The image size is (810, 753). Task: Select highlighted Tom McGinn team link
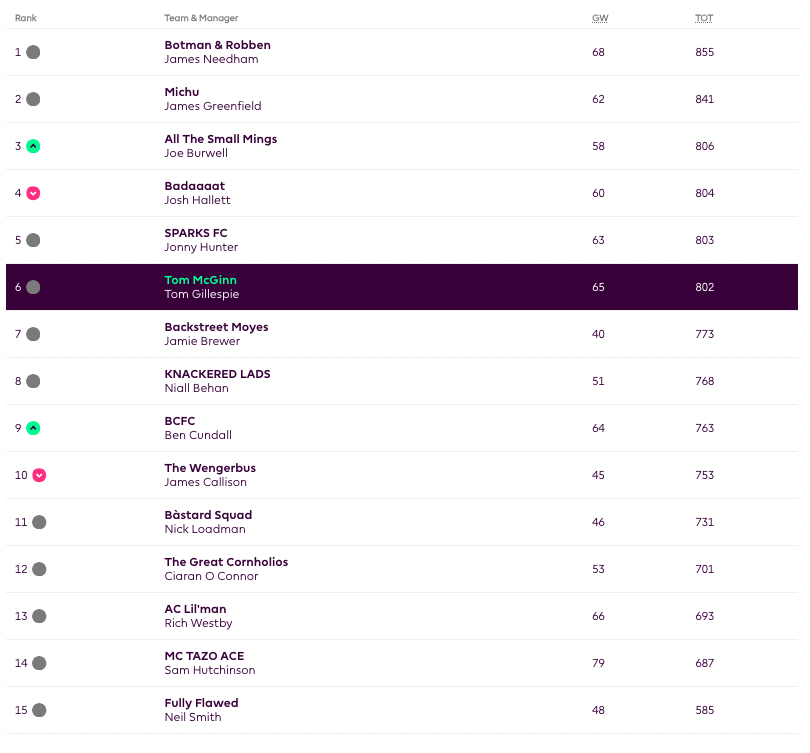(x=200, y=280)
